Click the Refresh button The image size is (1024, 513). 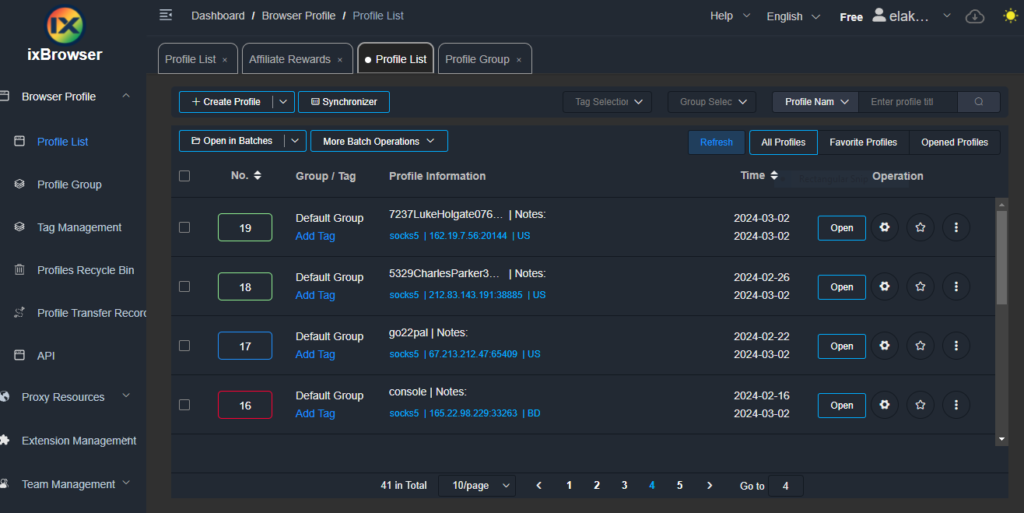click(x=716, y=142)
